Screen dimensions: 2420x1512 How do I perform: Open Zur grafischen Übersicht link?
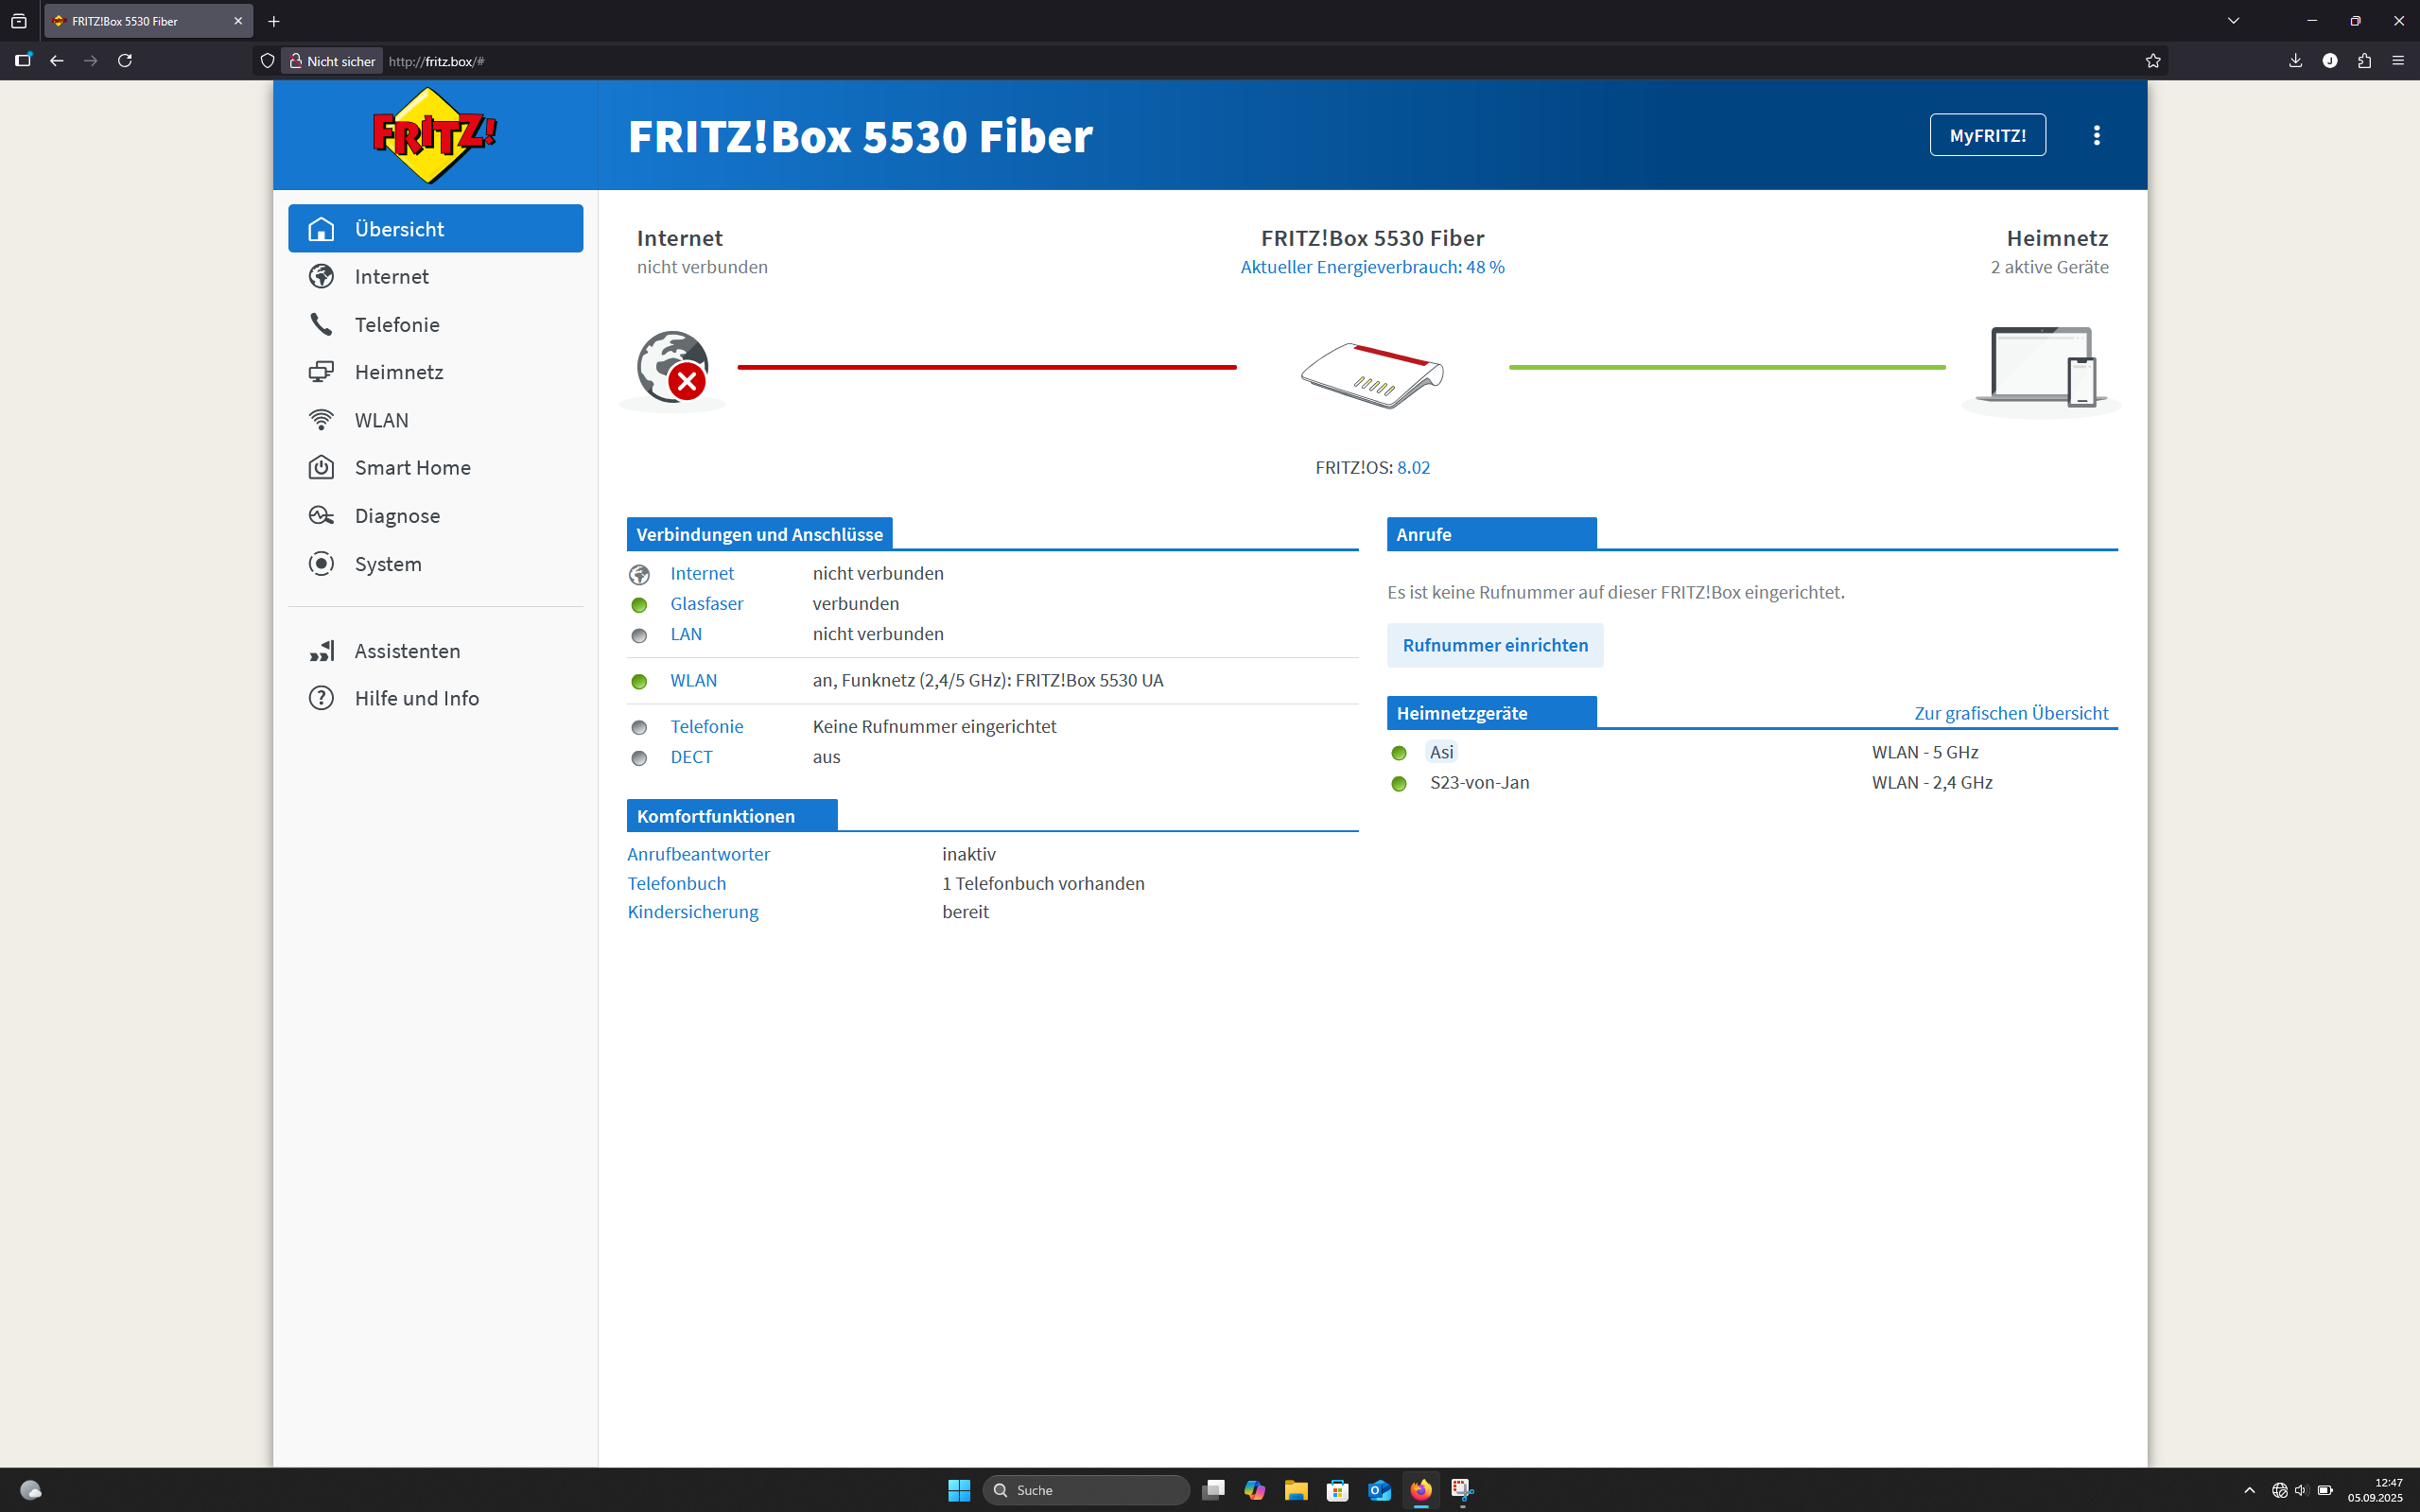click(x=2011, y=713)
